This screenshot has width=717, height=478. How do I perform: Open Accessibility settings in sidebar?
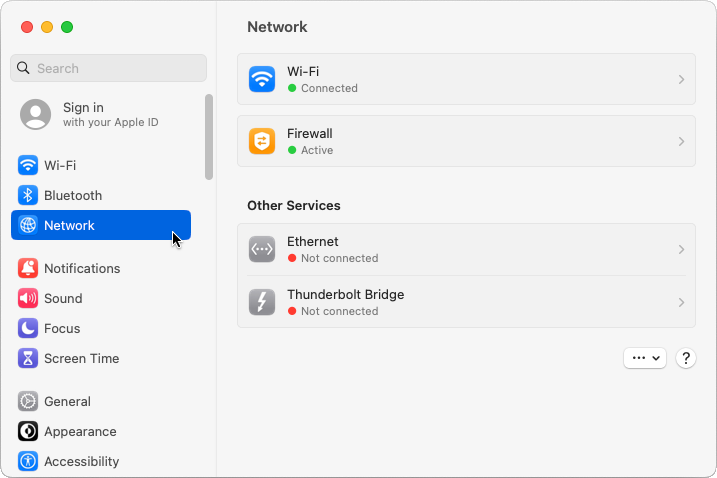click(x=81, y=461)
